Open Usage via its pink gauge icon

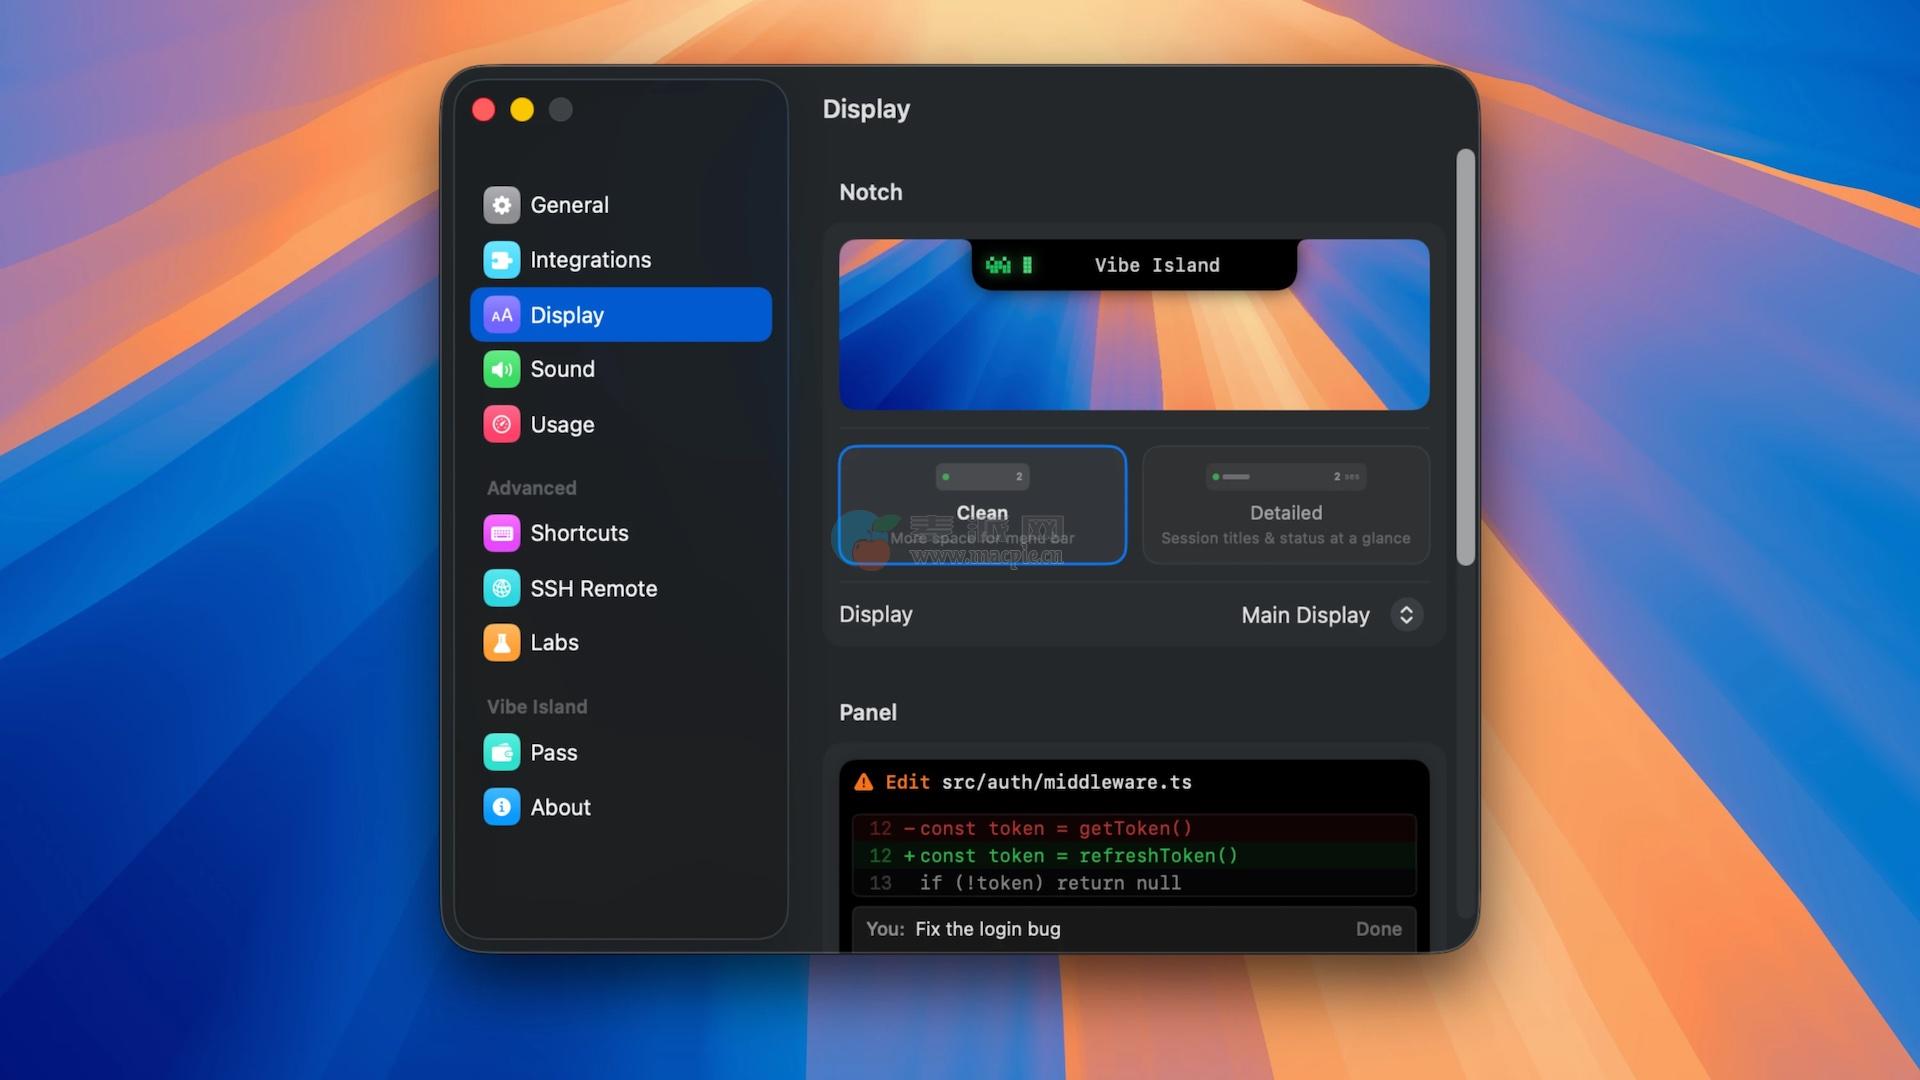pyautogui.click(x=501, y=424)
